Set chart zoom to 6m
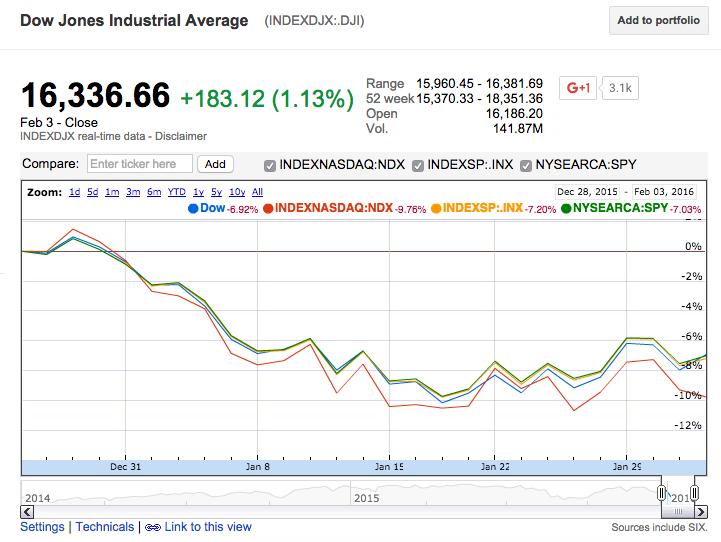Image resolution: width=721 pixels, height=542 pixels. coord(154,192)
